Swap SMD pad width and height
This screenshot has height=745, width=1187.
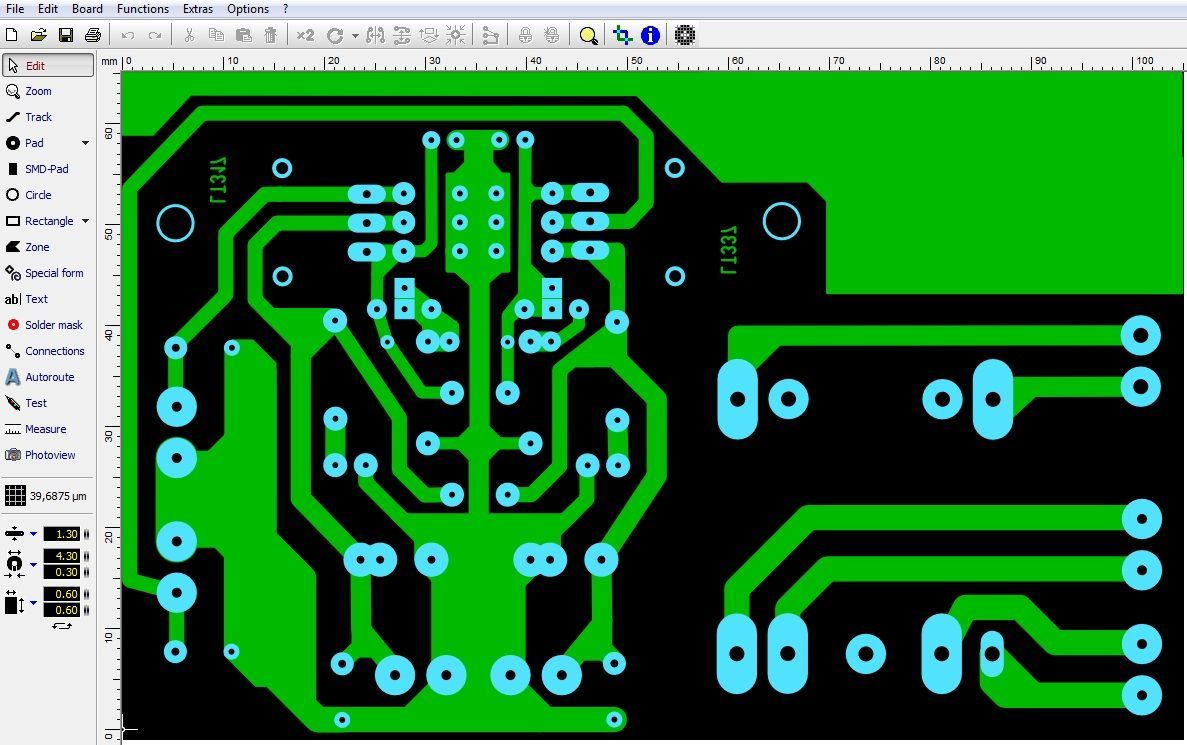pos(61,626)
